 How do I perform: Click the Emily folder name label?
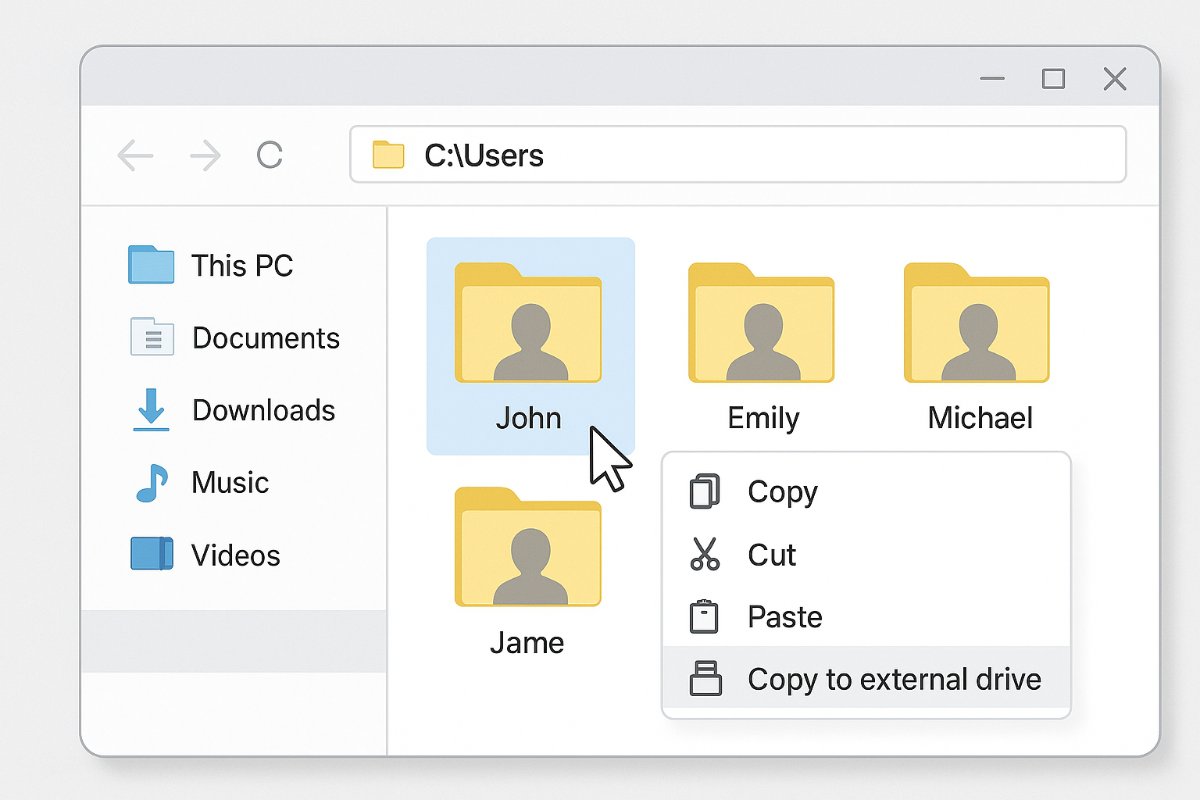point(763,418)
